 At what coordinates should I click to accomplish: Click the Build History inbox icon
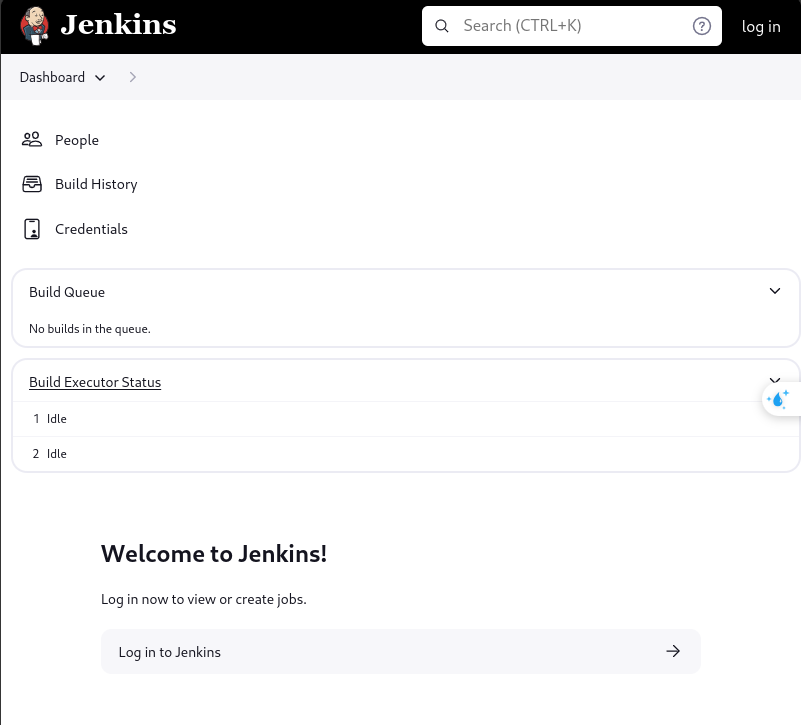(32, 184)
